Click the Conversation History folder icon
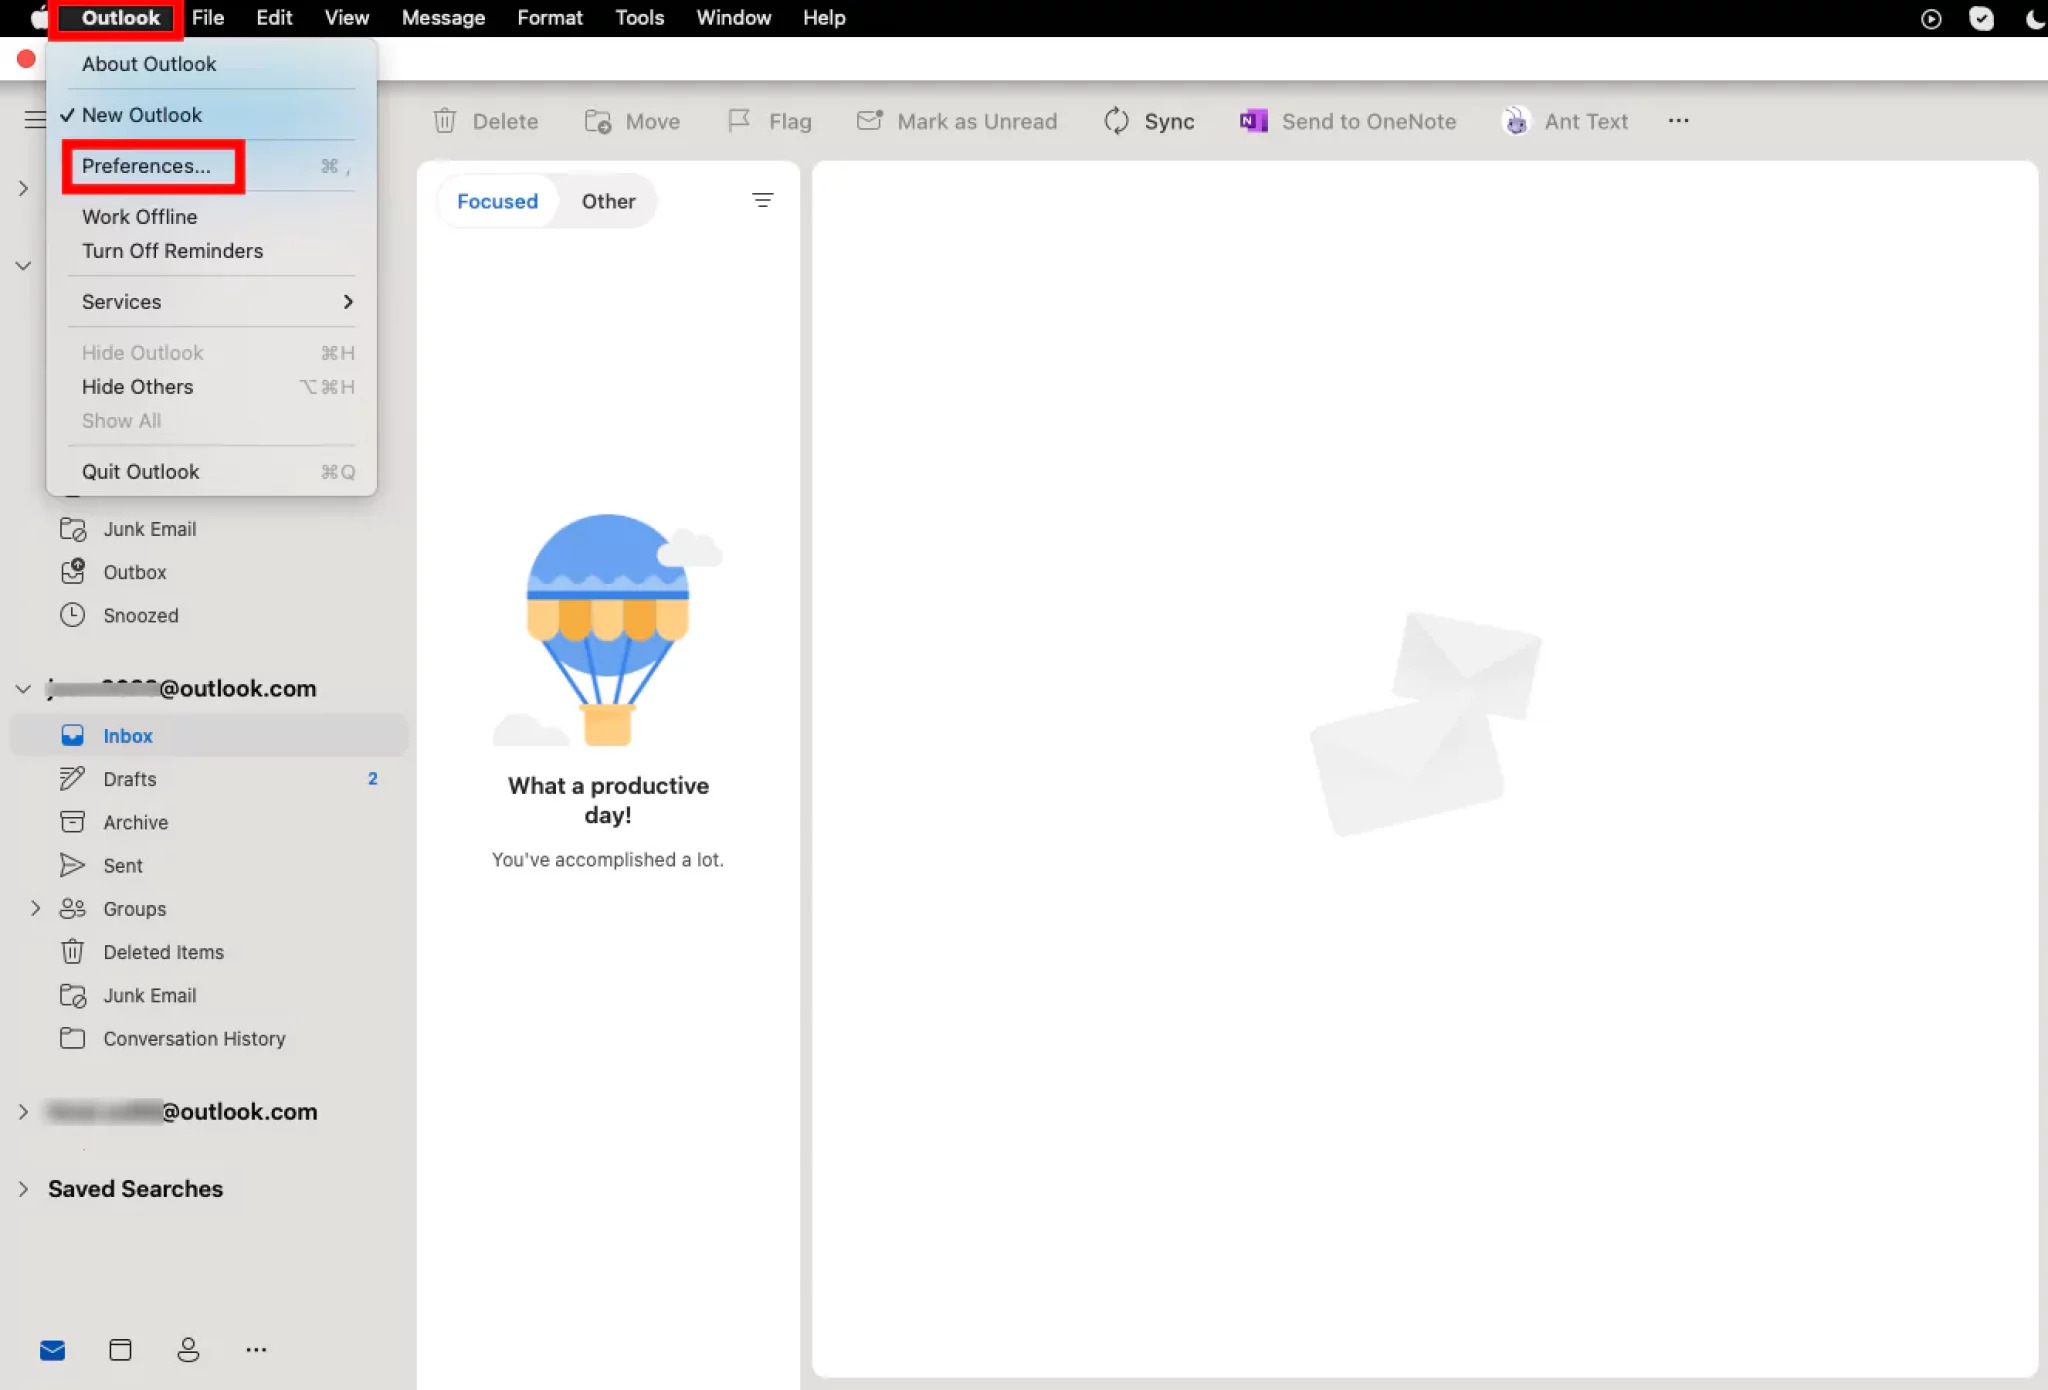 [72, 1038]
